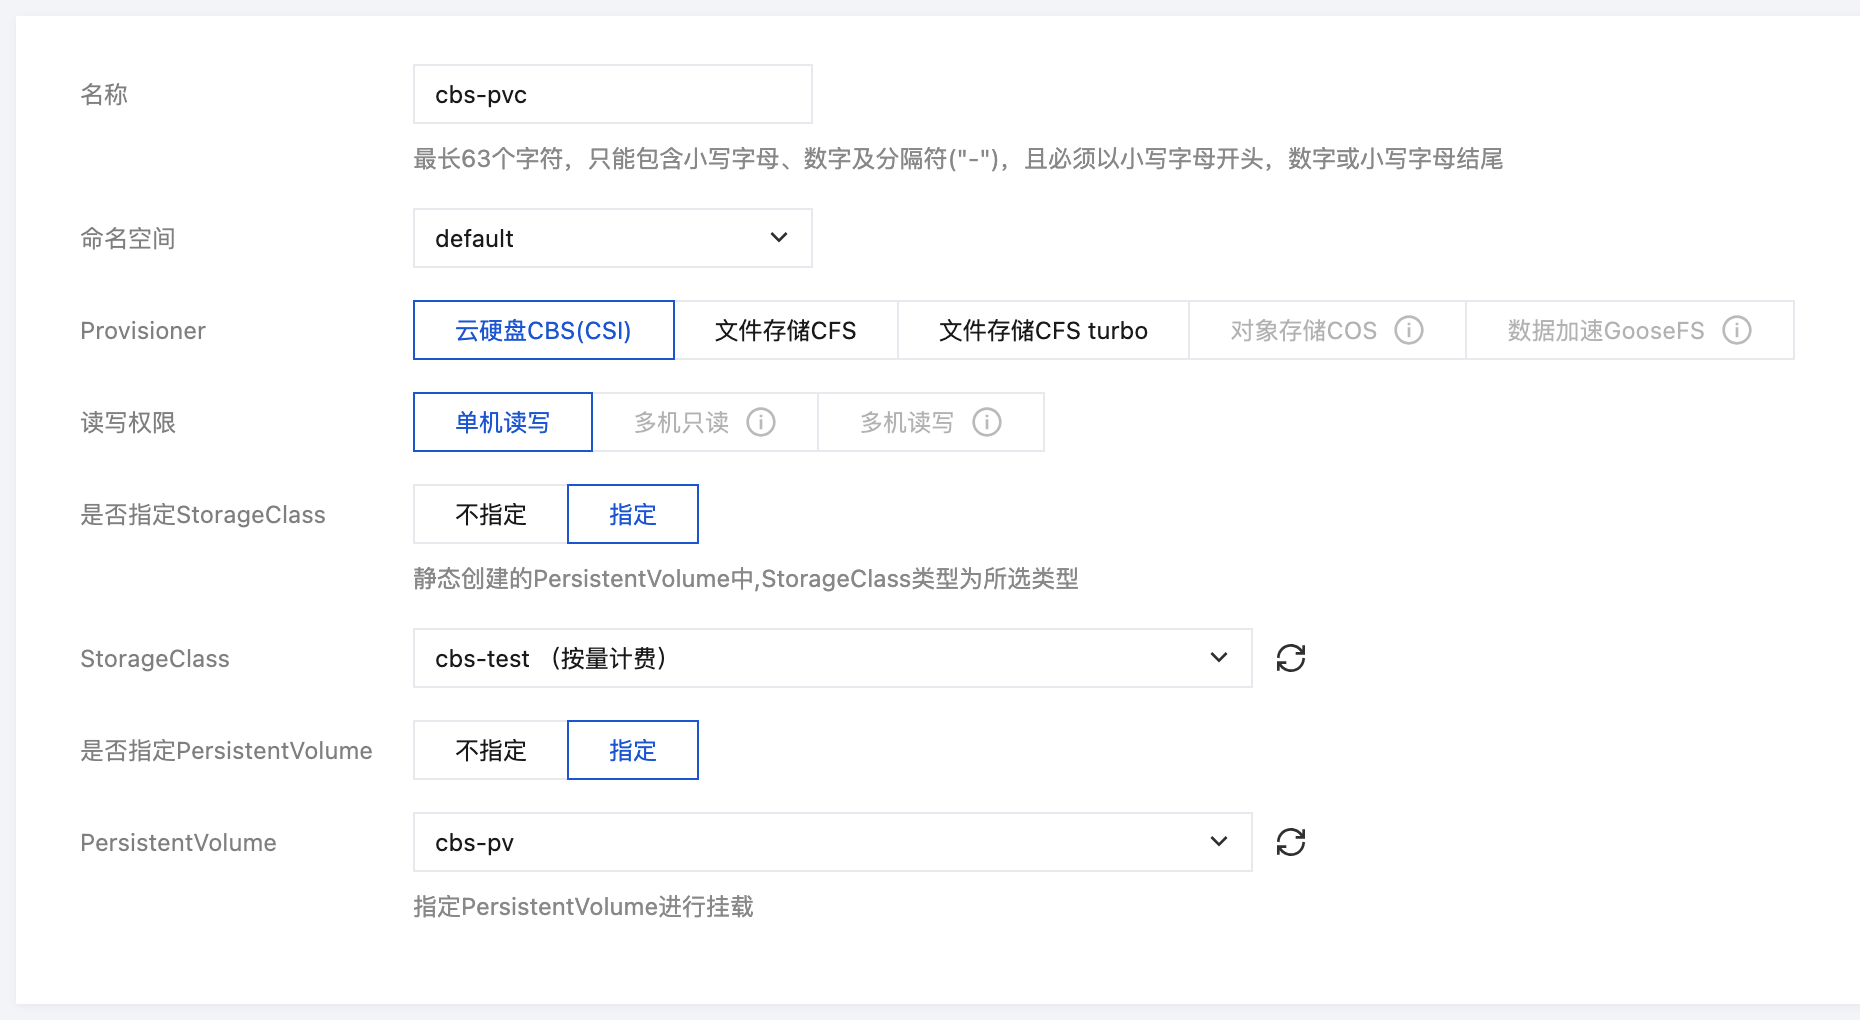The width and height of the screenshot is (1860, 1020).
Task: Click refresh icon beside StorageClass dropdown
Action: (x=1290, y=658)
